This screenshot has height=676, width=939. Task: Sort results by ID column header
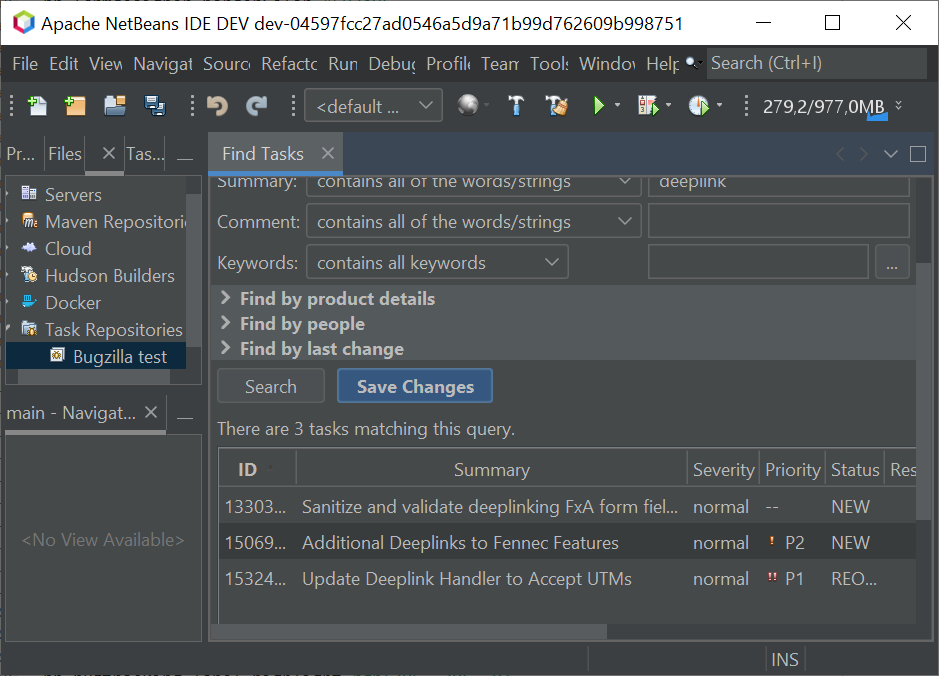click(258, 469)
